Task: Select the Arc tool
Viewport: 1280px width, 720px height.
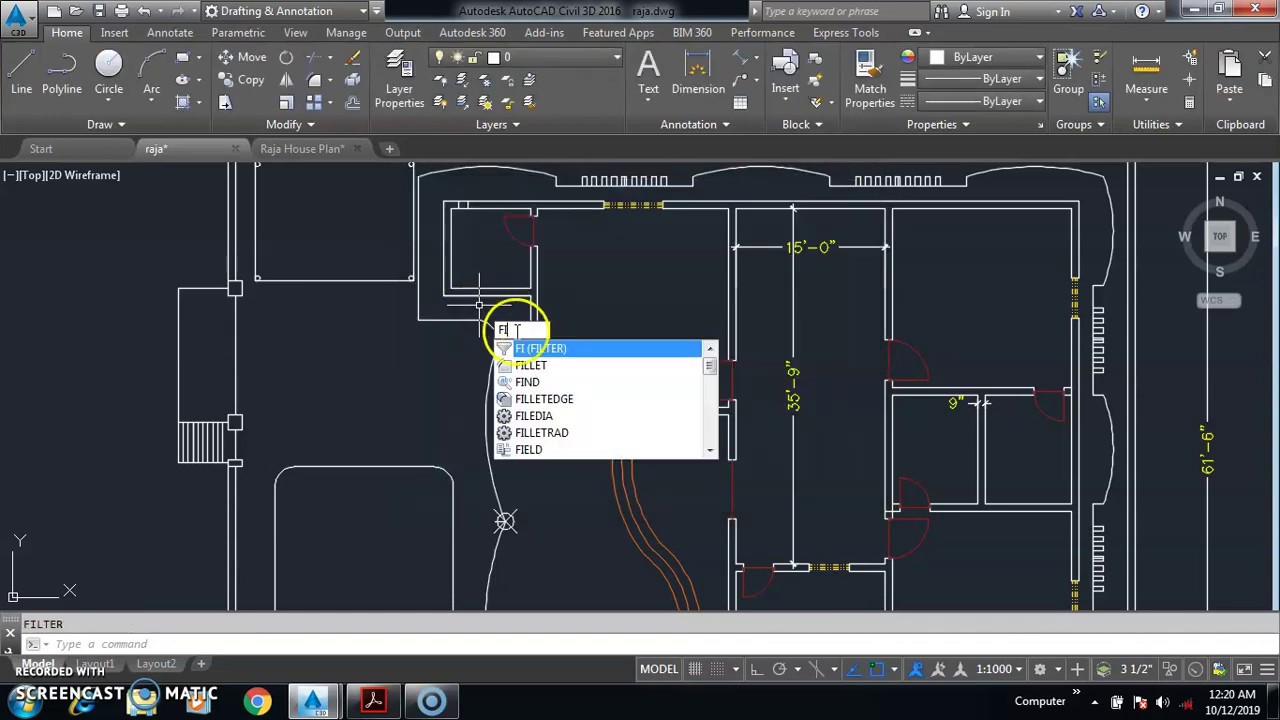Action: pyautogui.click(x=151, y=75)
